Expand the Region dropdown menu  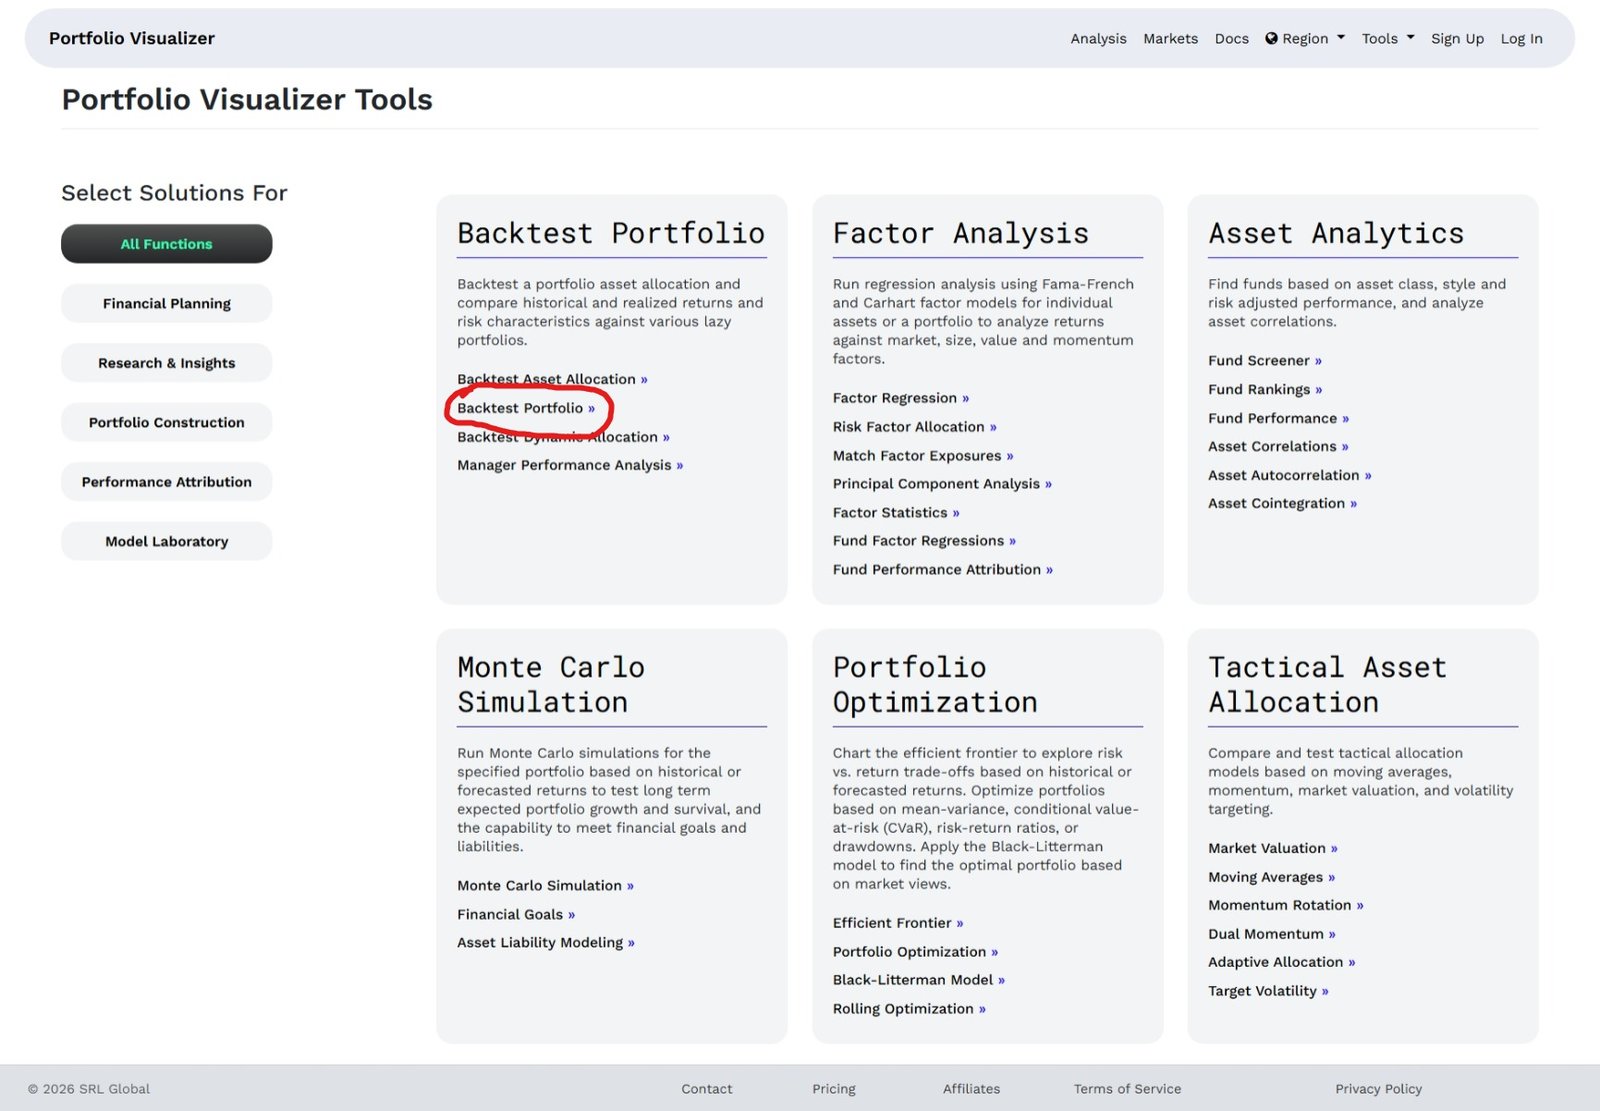(x=1305, y=39)
